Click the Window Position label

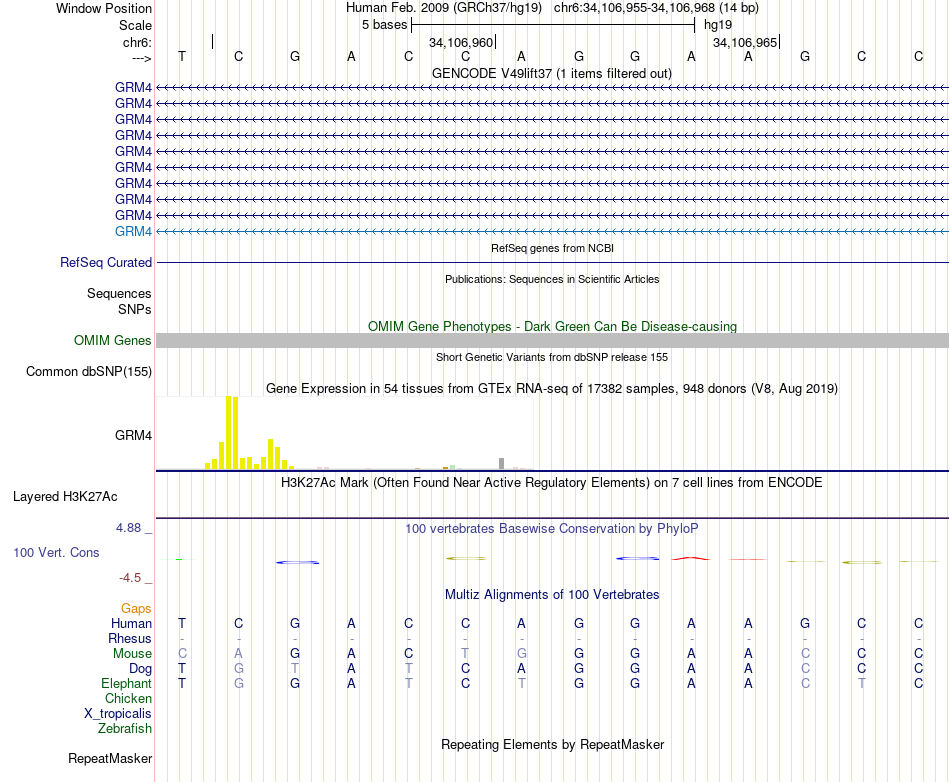click(x=104, y=8)
